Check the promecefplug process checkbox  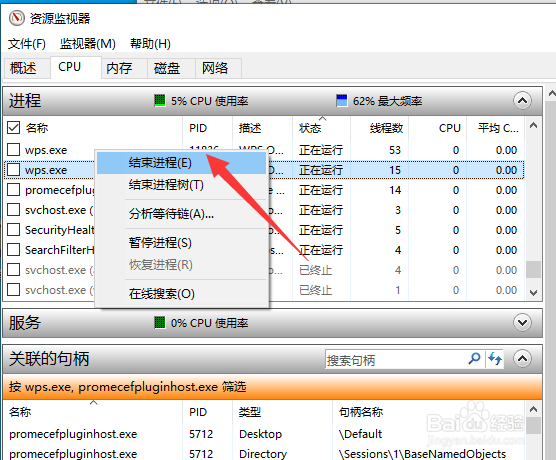point(13,190)
